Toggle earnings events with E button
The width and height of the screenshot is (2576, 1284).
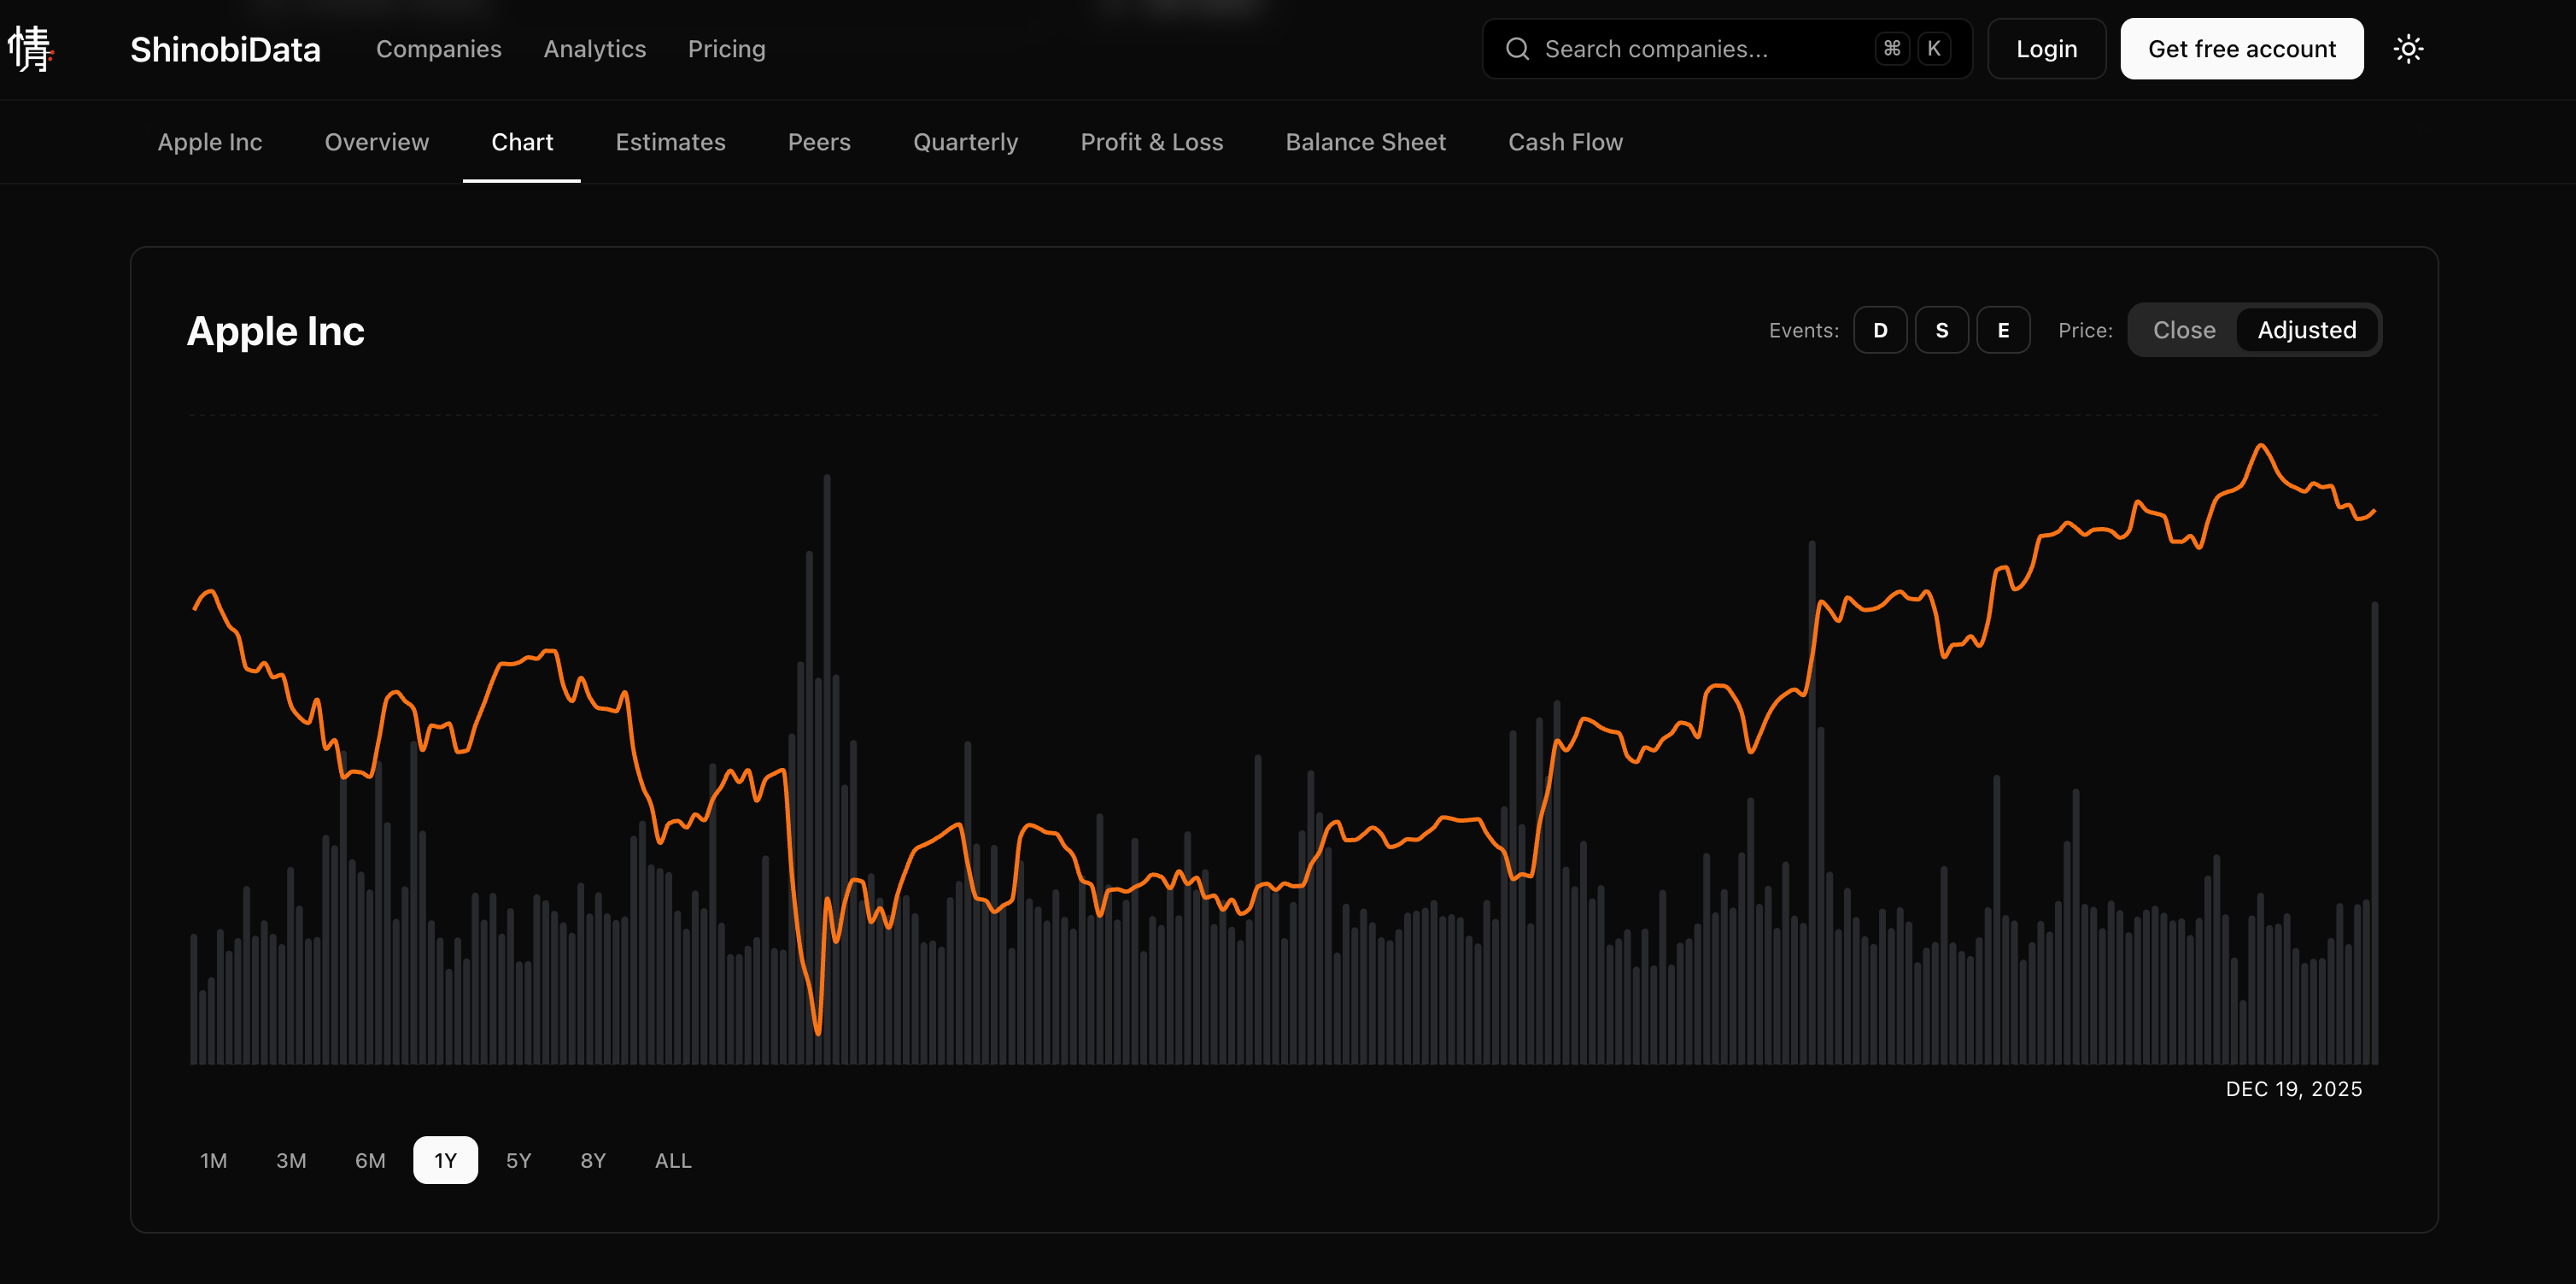[2003, 330]
